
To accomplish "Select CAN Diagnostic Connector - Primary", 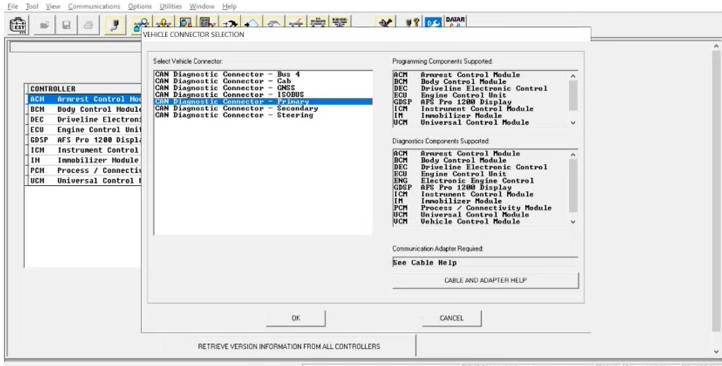I will 263,101.
